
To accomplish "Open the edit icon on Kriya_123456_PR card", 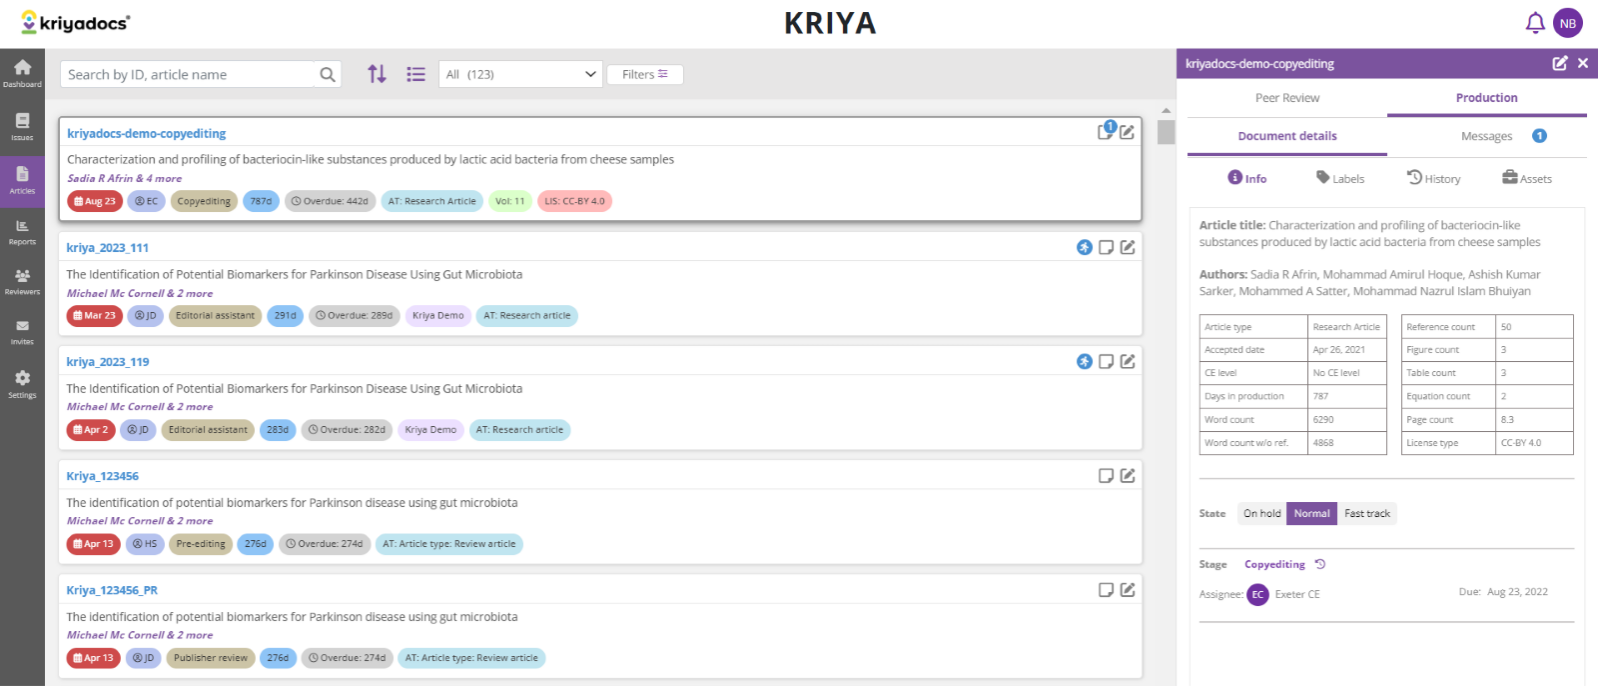I will coord(1127,590).
